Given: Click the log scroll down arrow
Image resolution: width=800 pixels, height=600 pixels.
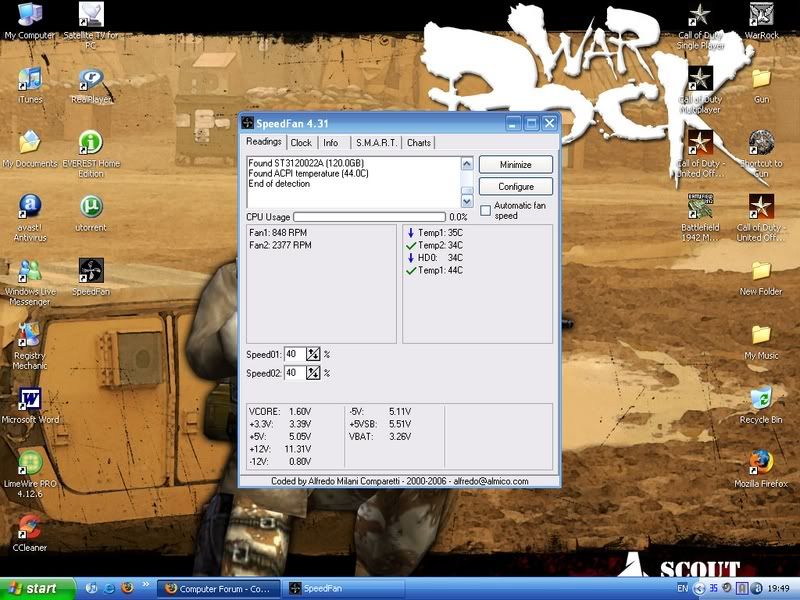Looking at the screenshot, I should 467,201.
